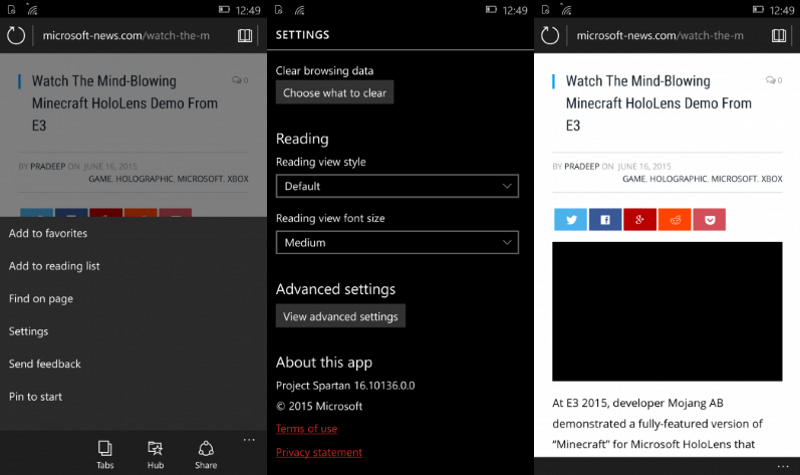Open Terms of use link
800x475 pixels.
307,429
